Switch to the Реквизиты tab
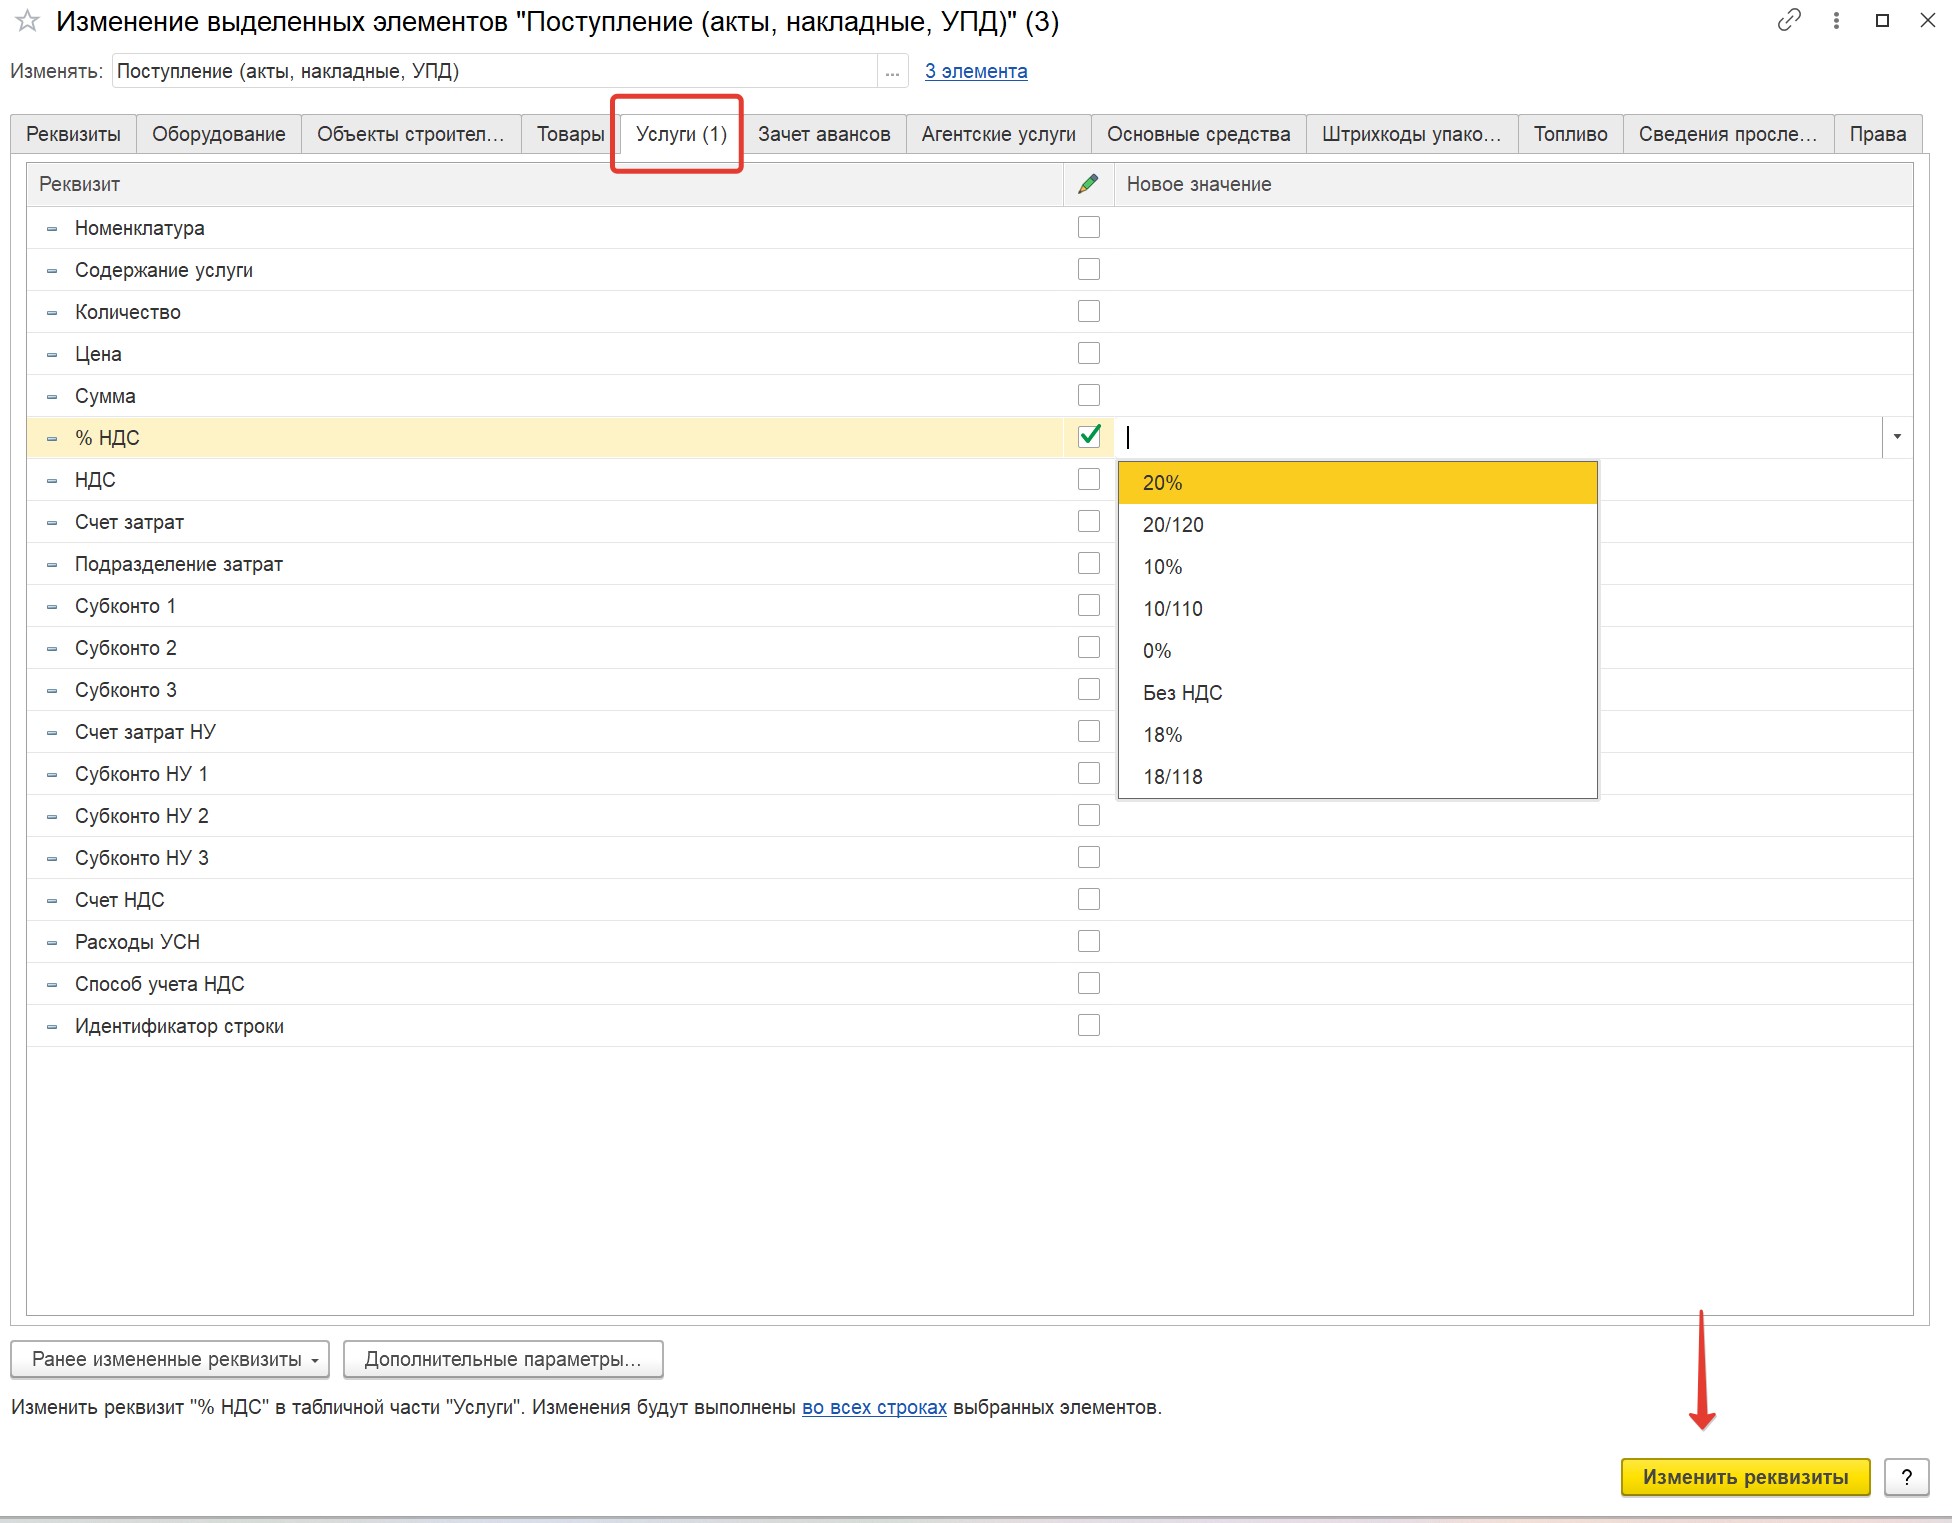 (x=73, y=134)
